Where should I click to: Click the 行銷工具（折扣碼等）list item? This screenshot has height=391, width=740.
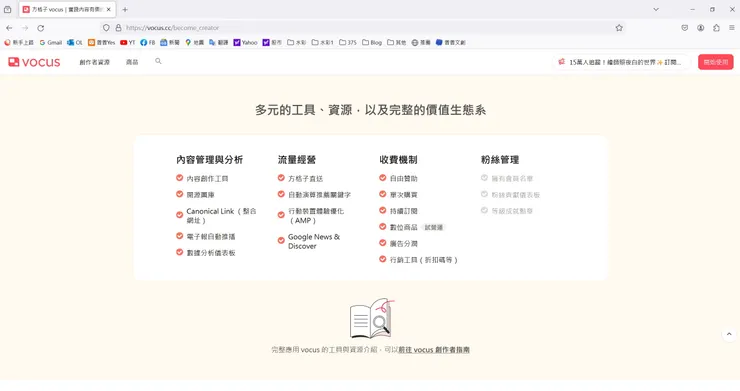click(x=423, y=260)
